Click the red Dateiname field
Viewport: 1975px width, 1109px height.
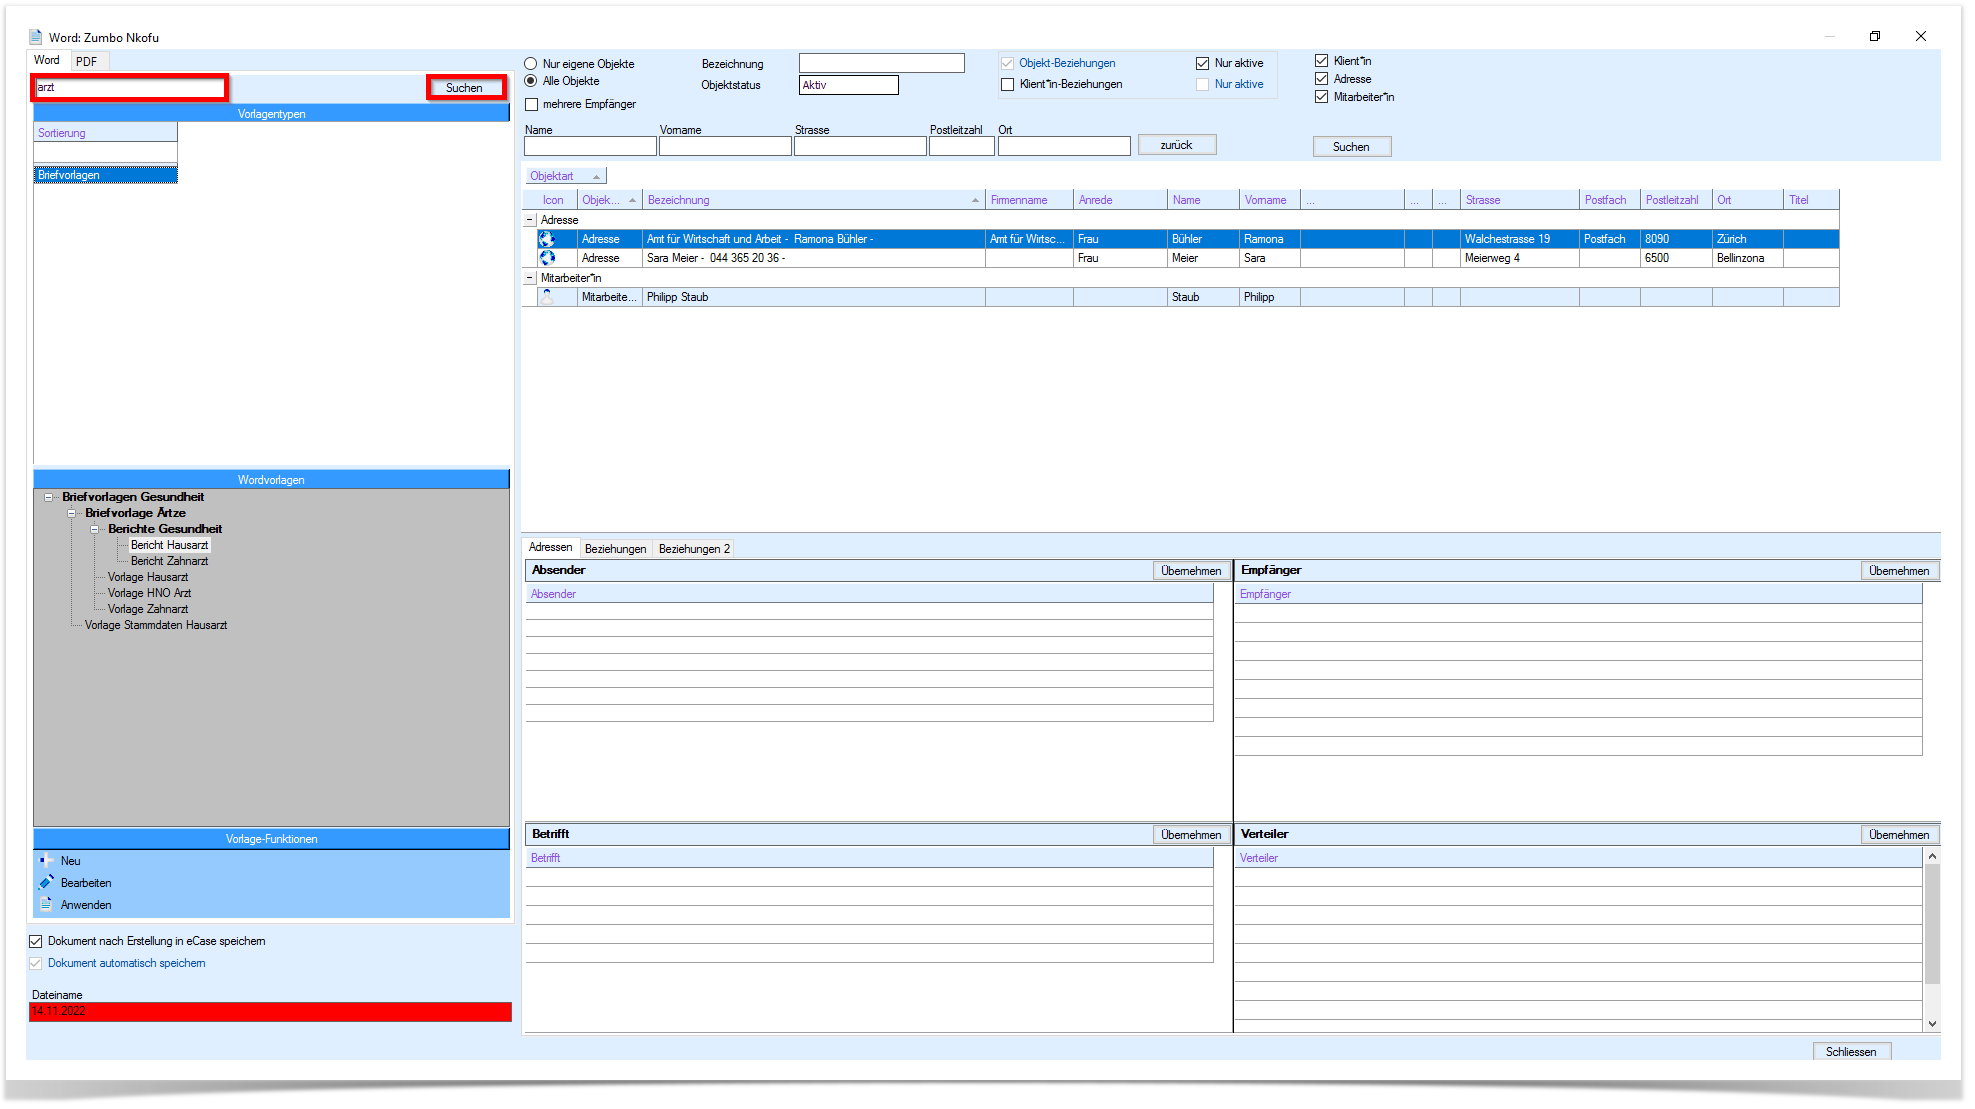click(271, 1012)
